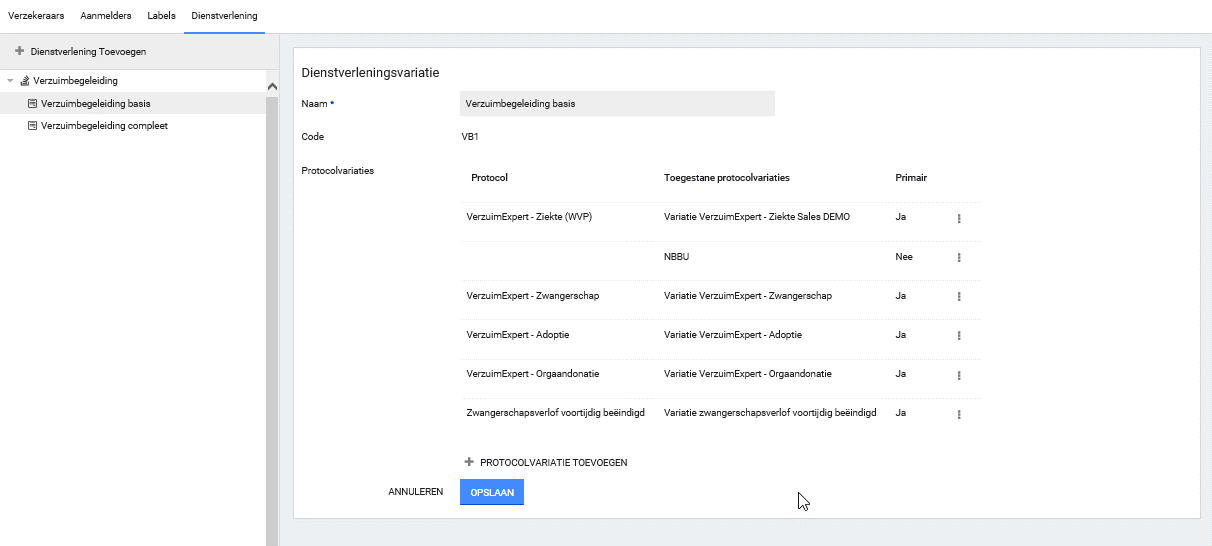Click plus icon beside Dienstverlening Toevoegen

click(x=19, y=51)
